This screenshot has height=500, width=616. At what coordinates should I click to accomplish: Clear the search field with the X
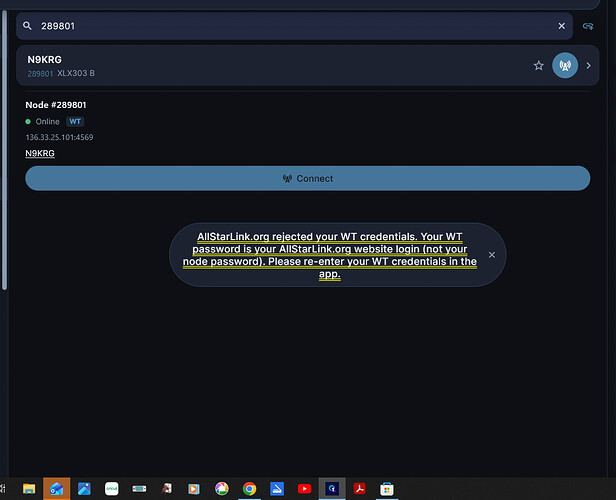pos(561,26)
